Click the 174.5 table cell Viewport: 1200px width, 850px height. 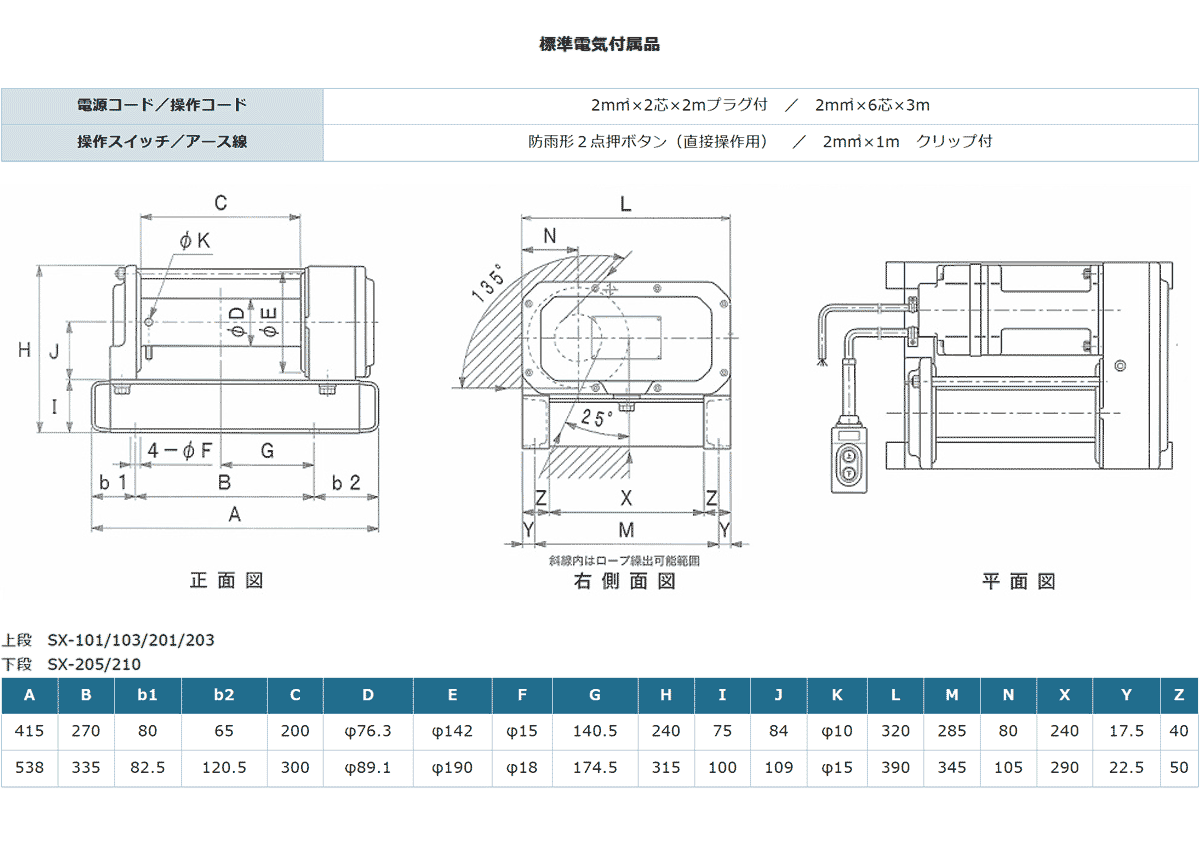pyautogui.click(x=595, y=768)
